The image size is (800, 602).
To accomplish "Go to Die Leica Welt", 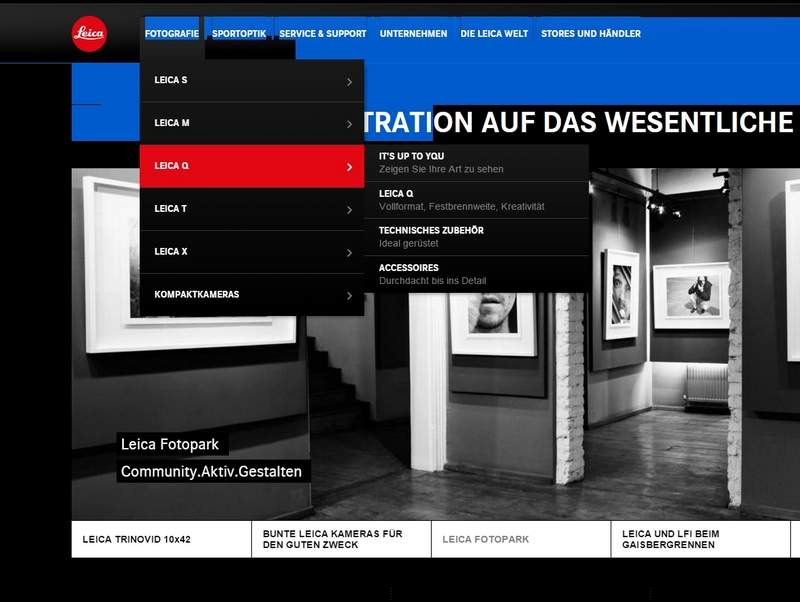I will click(494, 34).
